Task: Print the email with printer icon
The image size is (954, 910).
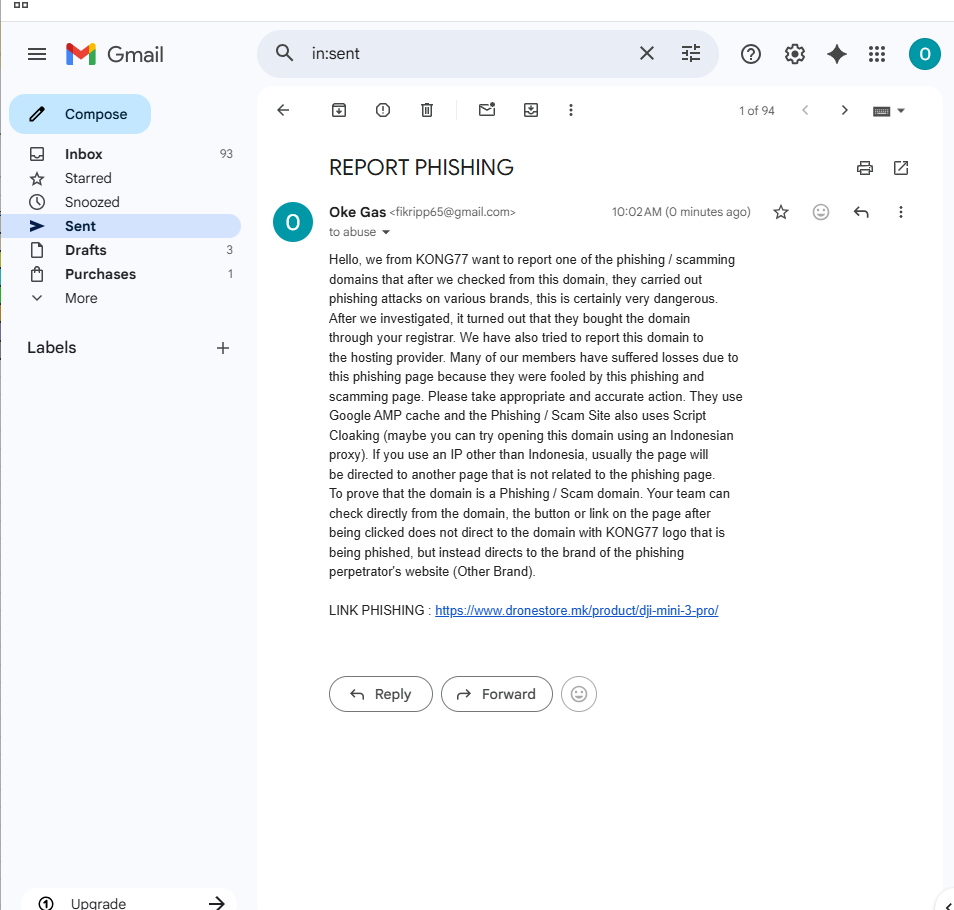Action: click(865, 168)
